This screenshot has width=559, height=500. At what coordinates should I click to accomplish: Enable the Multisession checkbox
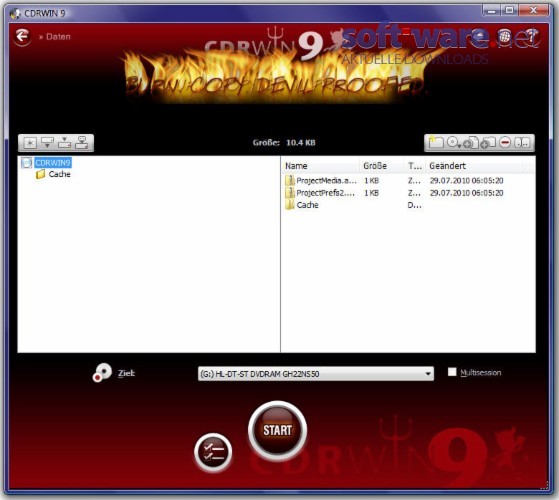pyautogui.click(x=452, y=372)
